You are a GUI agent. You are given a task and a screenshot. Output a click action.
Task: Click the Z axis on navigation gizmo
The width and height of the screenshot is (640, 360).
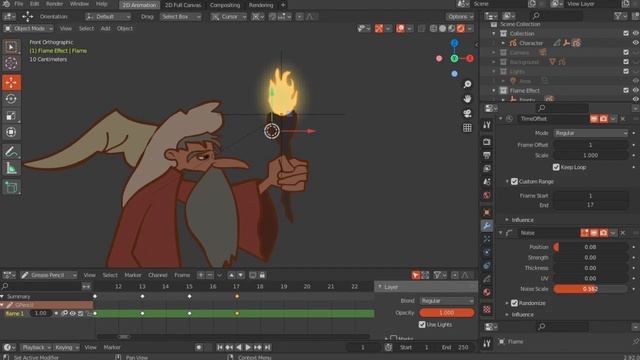coord(454,43)
